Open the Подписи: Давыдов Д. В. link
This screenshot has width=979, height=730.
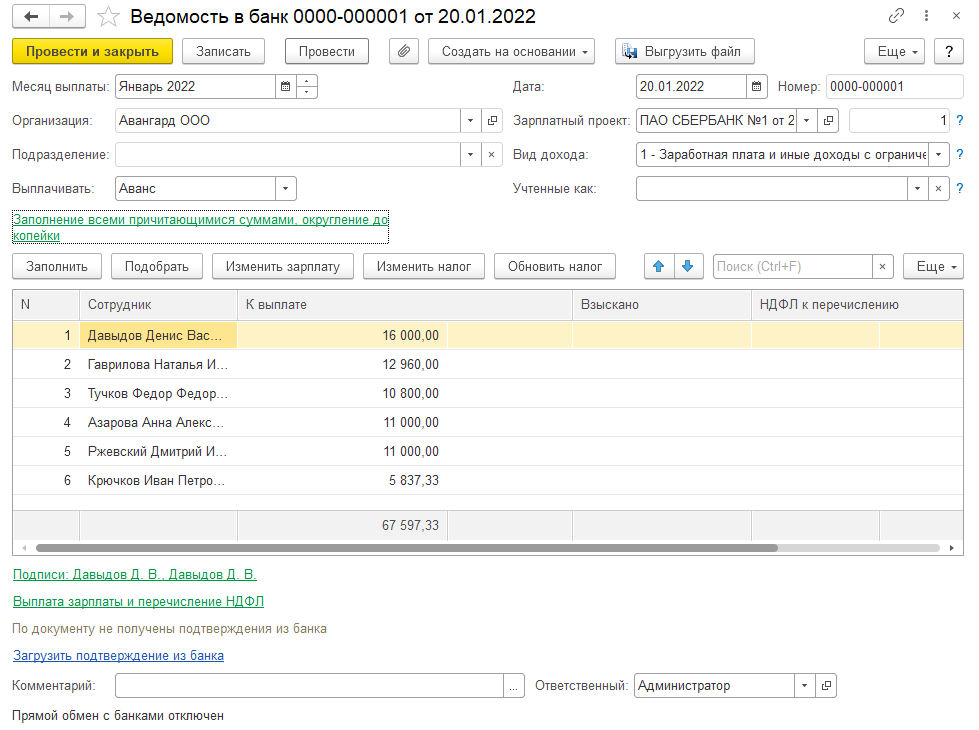tap(135, 575)
